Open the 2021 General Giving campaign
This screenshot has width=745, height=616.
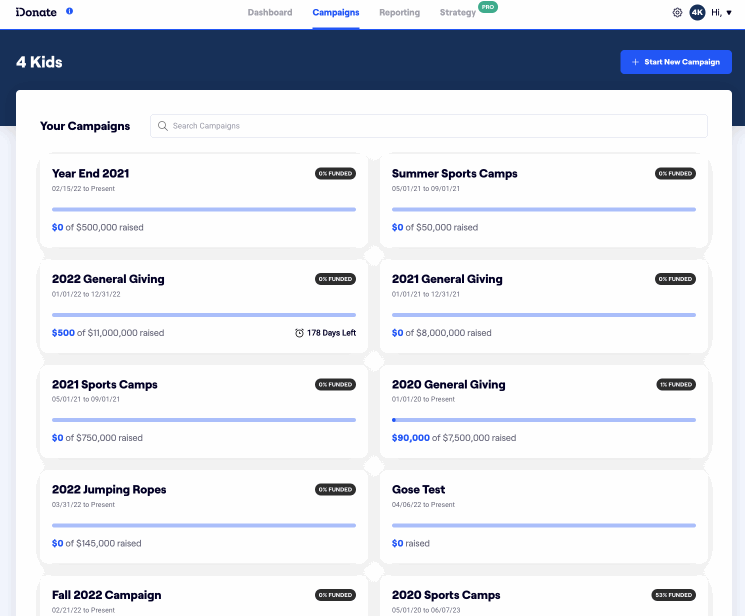544,306
